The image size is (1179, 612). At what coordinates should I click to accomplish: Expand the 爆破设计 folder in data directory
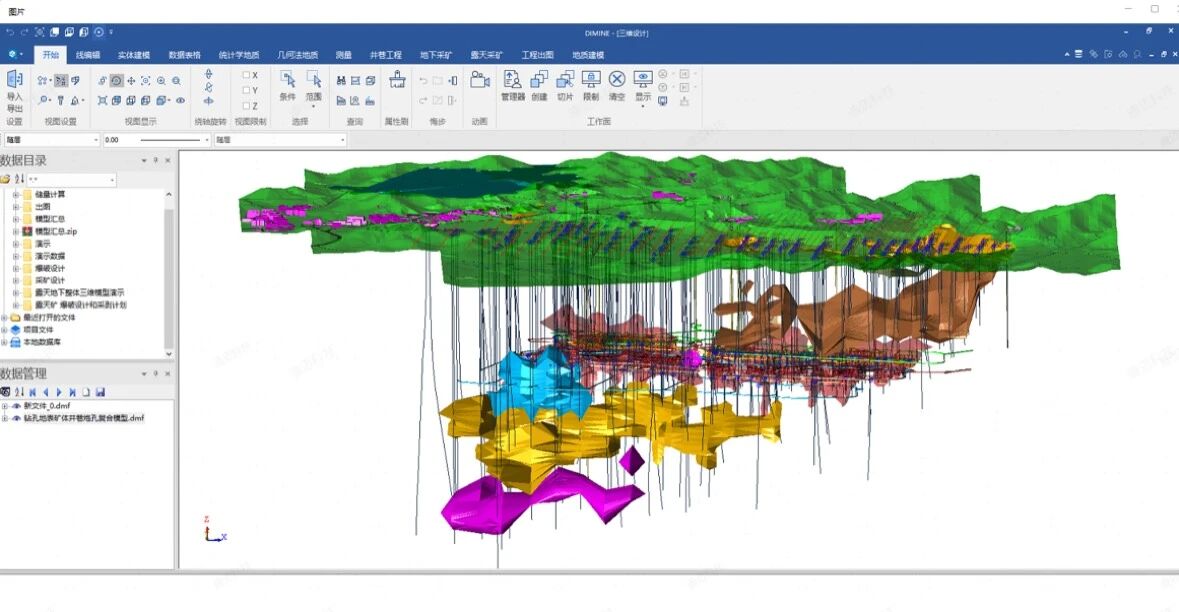[16, 268]
